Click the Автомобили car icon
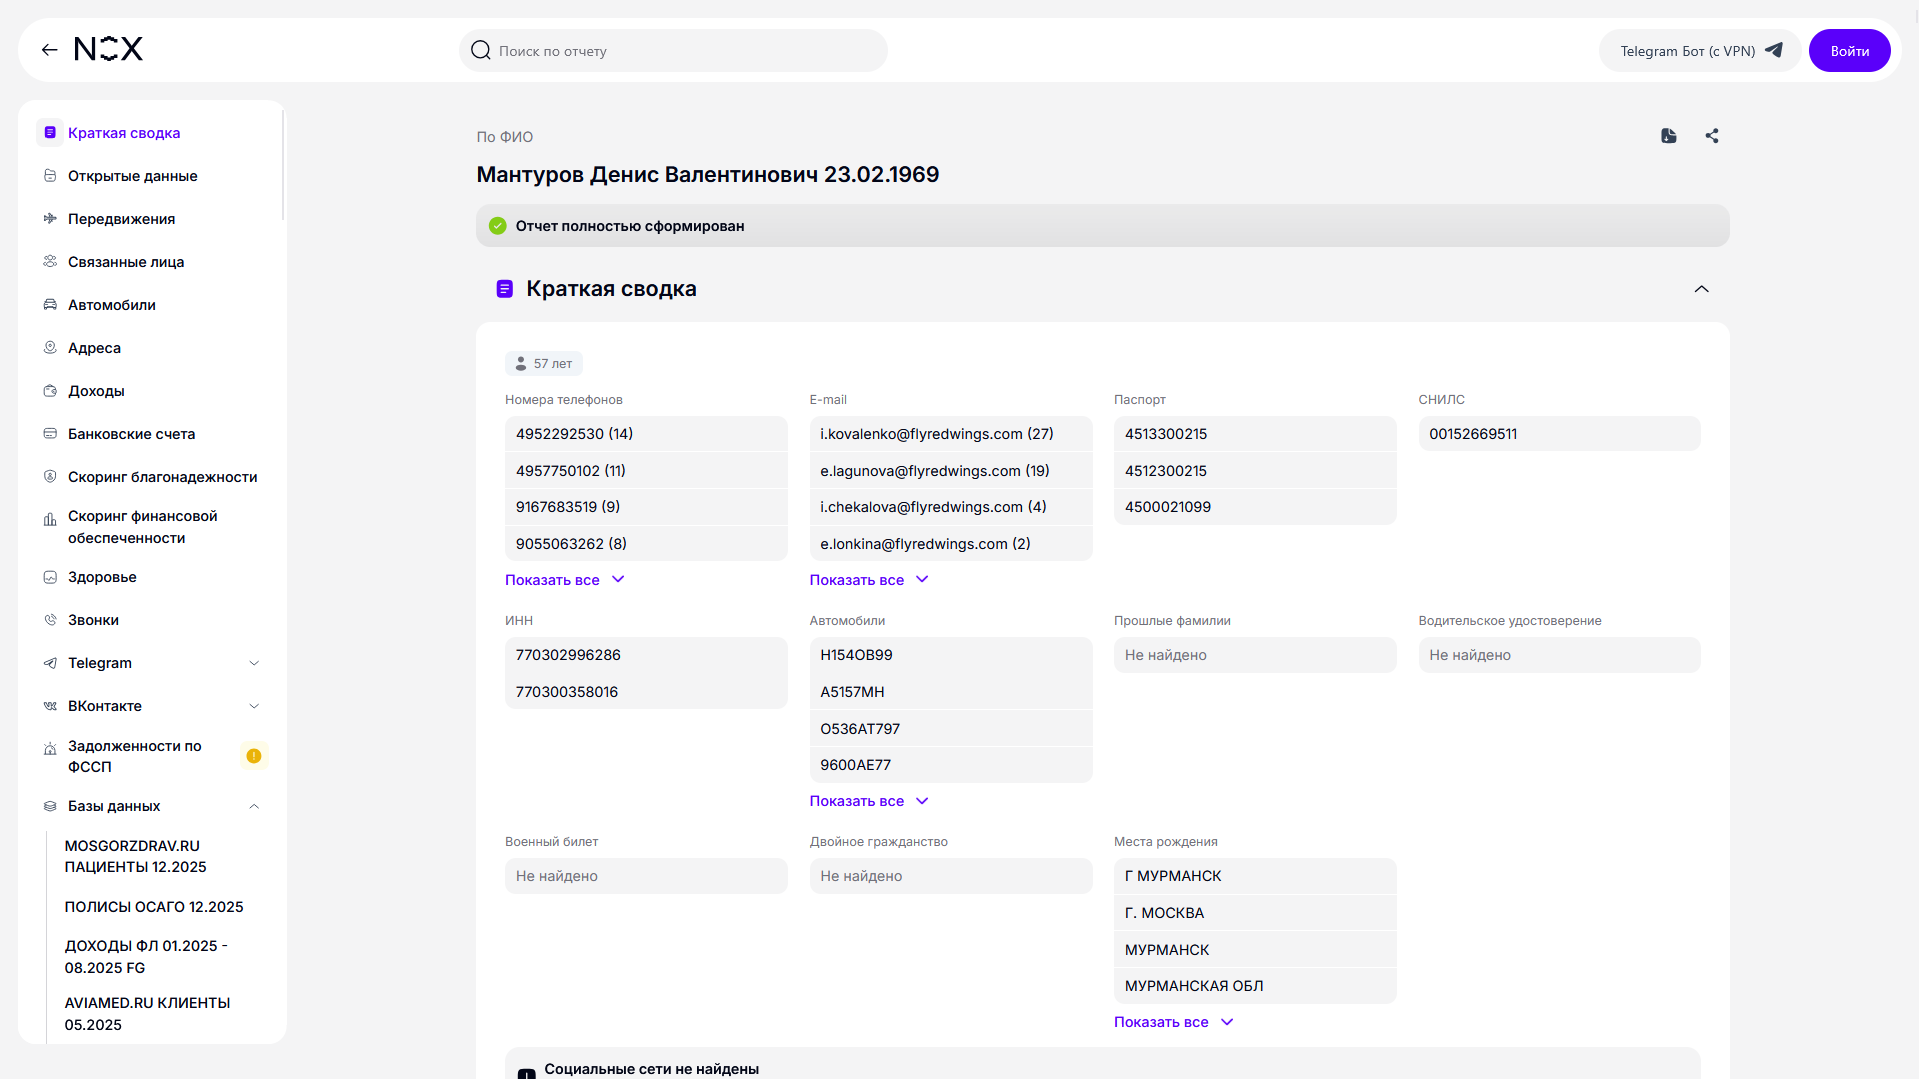The height and width of the screenshot is (1079, 1919). pyautogui.click(x=50, y=305)
